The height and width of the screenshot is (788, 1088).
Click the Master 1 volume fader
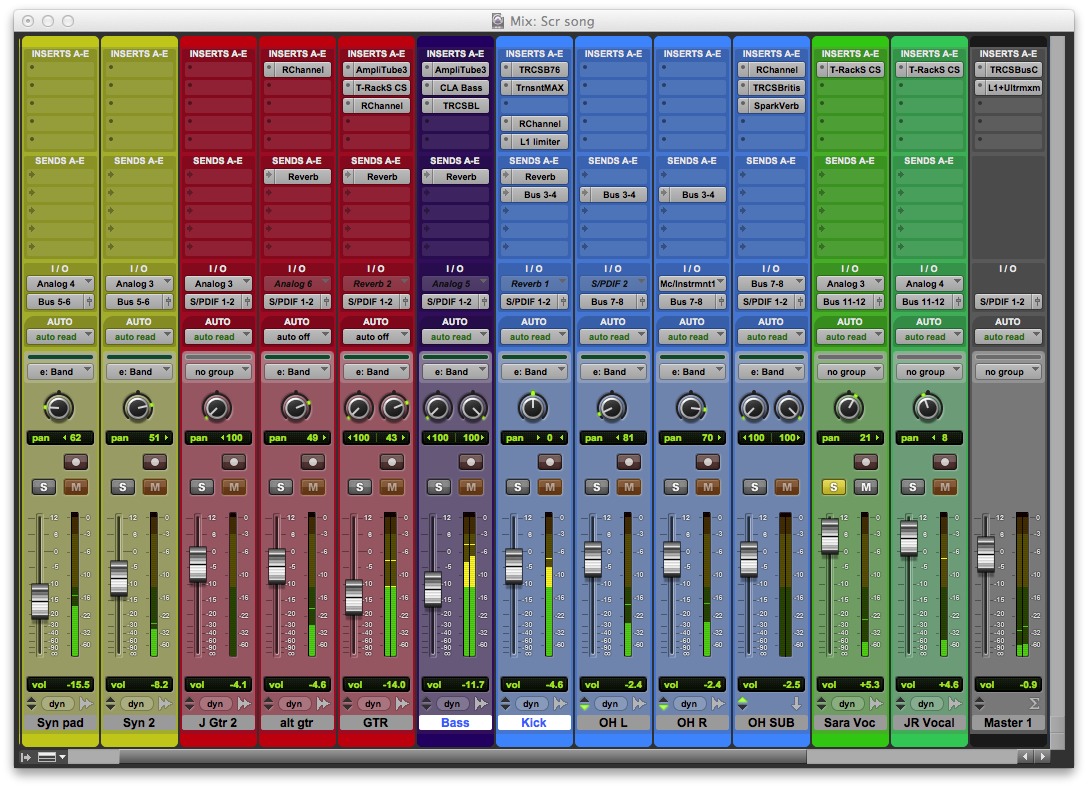click(x=985, y=554)
